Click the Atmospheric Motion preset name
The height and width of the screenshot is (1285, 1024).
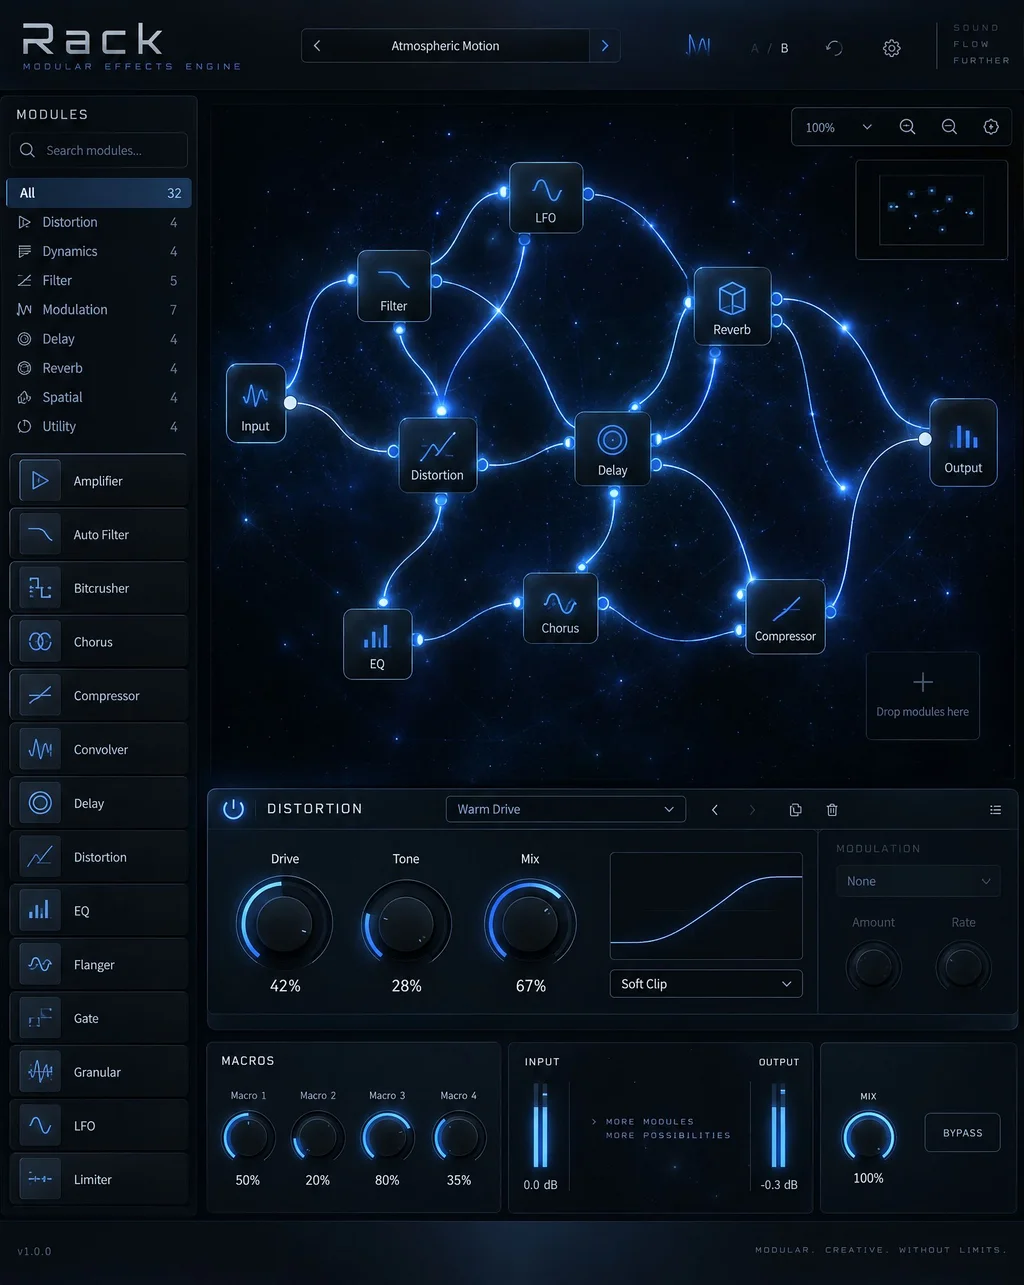coord(445,46)
